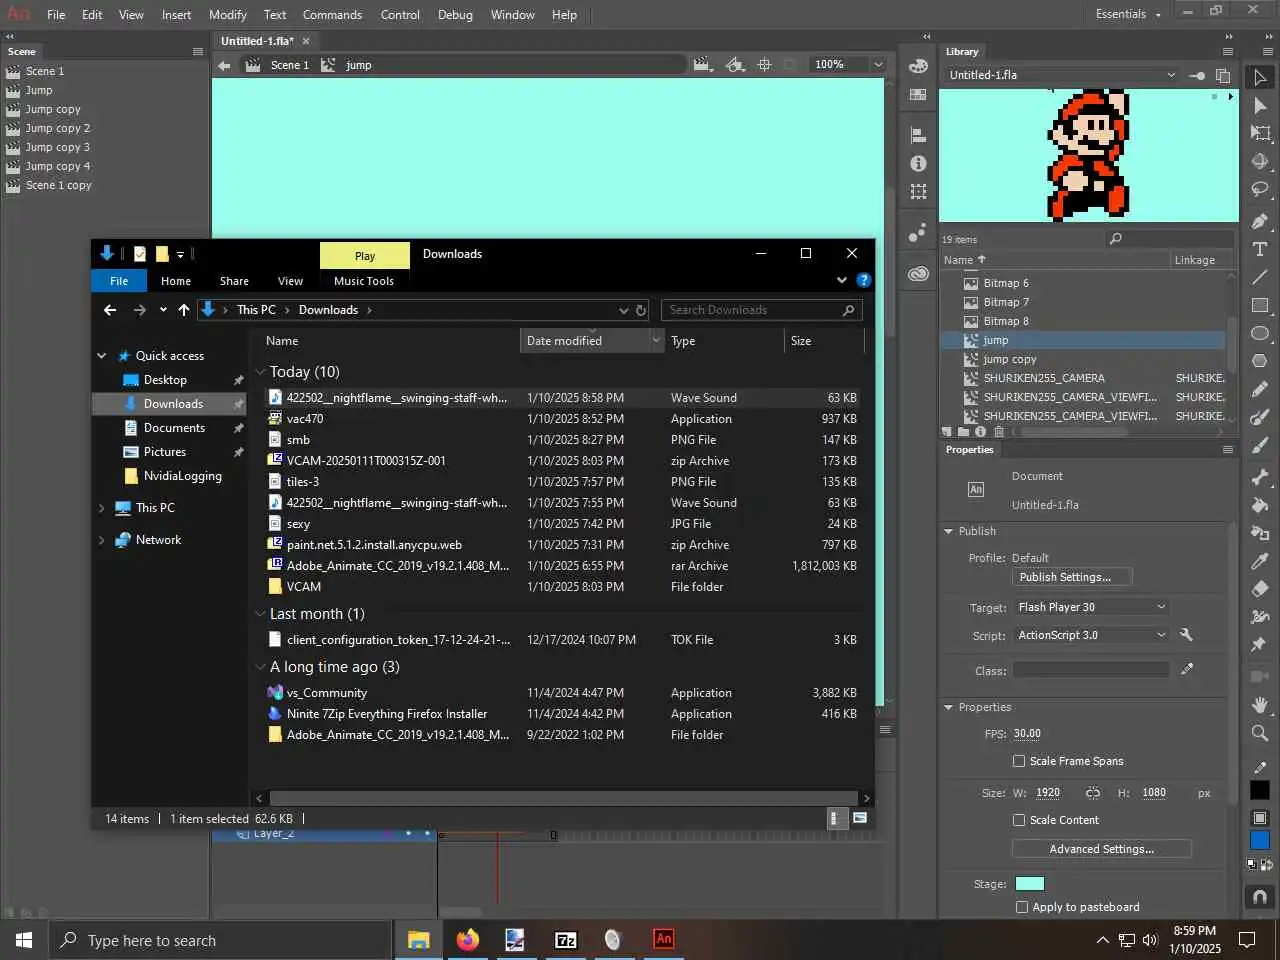
Task: Open the stage zoom 100% dropdown
Action: click(878, 64)
